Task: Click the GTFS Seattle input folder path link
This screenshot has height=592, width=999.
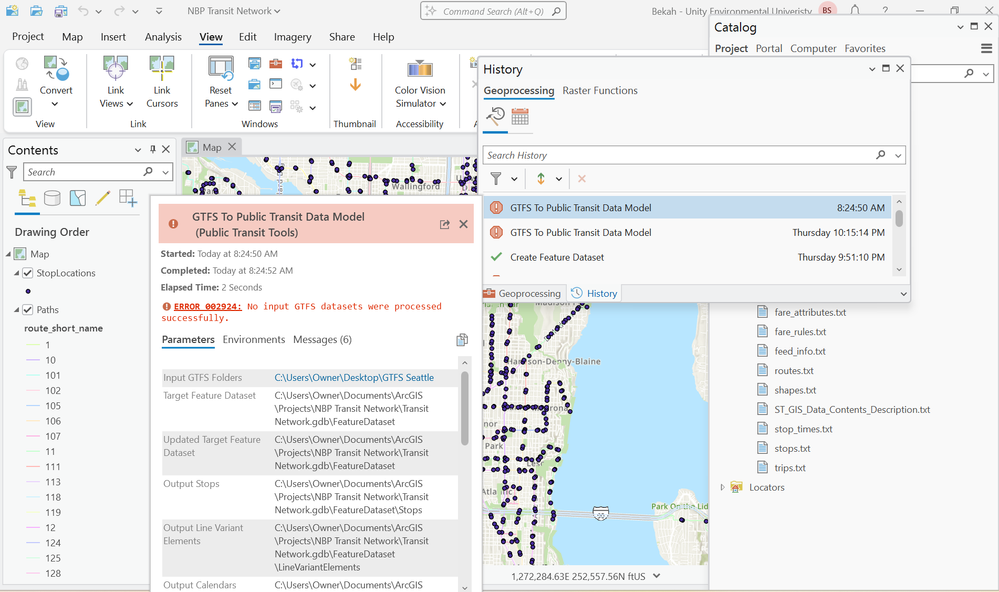Action: tap(354, 377)
